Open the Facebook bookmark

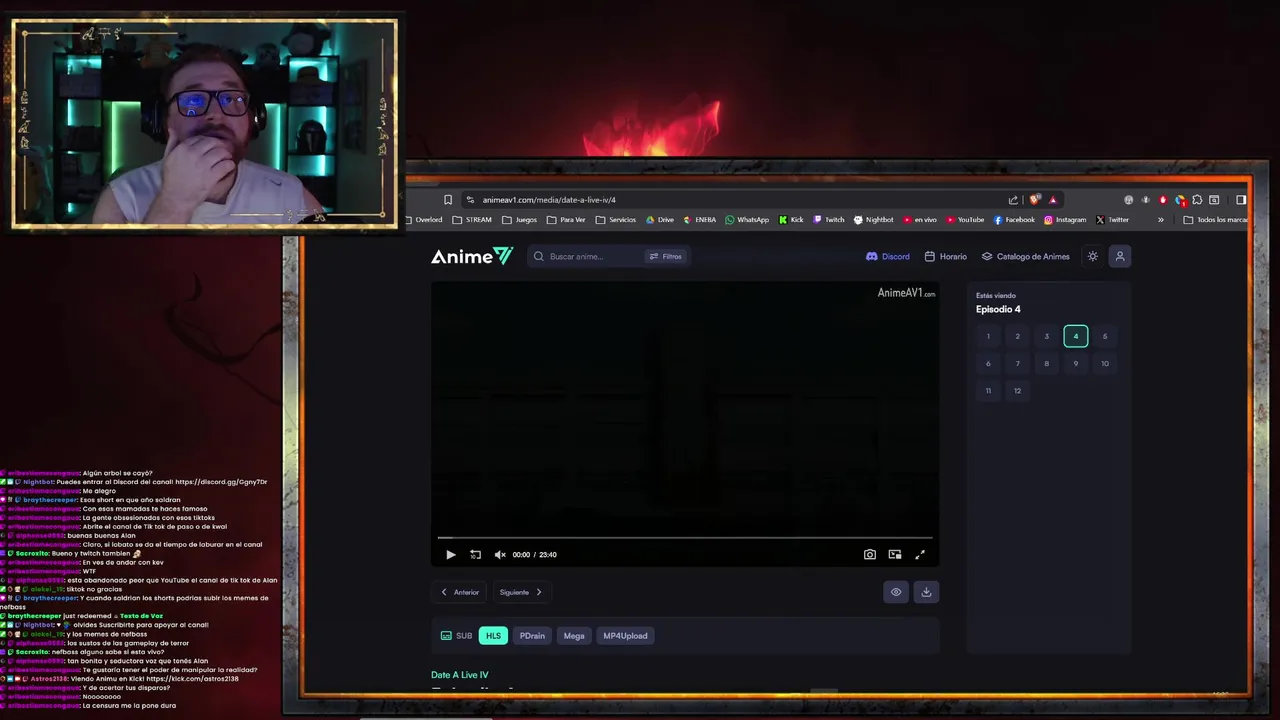(1014, 220)
